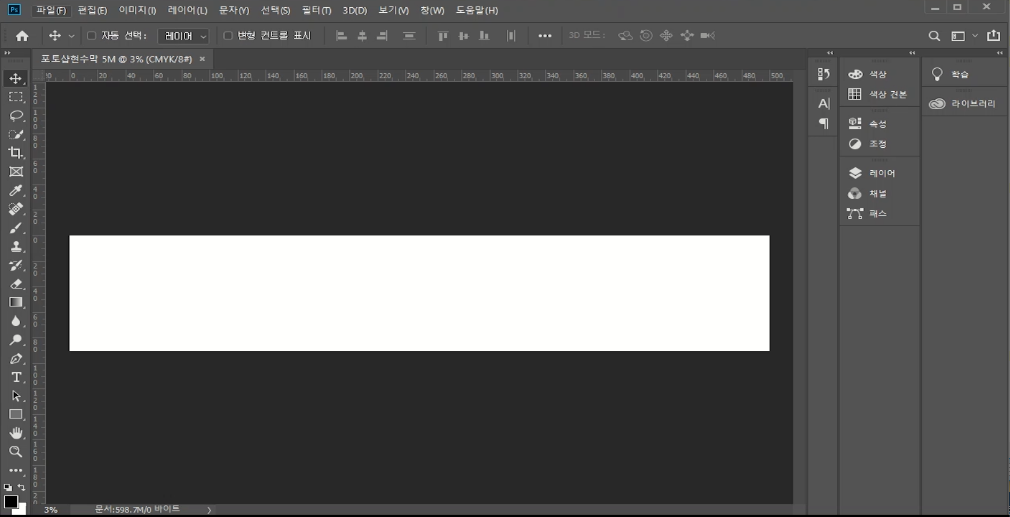Select the Frame tool
Viewport: 1010px width, 517px height.
(15, 172)
